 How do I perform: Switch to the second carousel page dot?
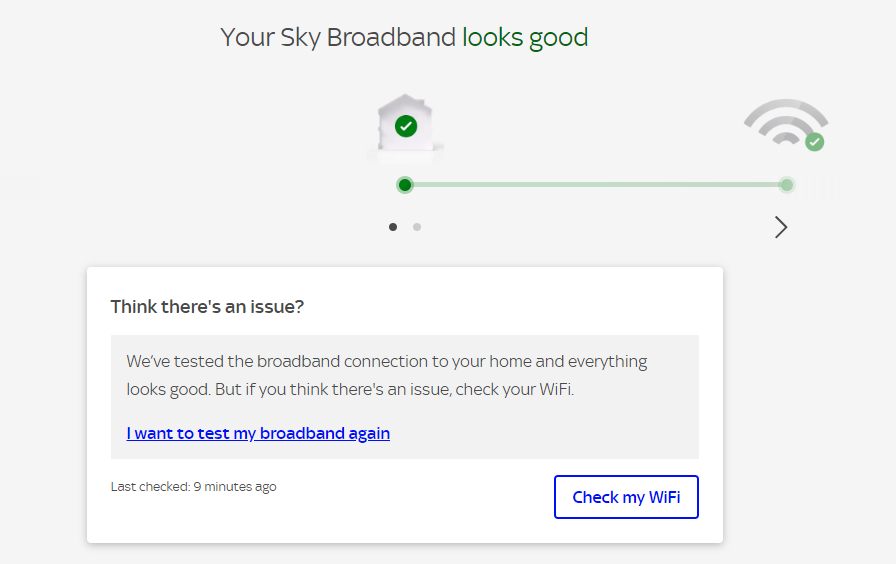tap(417, 227)
